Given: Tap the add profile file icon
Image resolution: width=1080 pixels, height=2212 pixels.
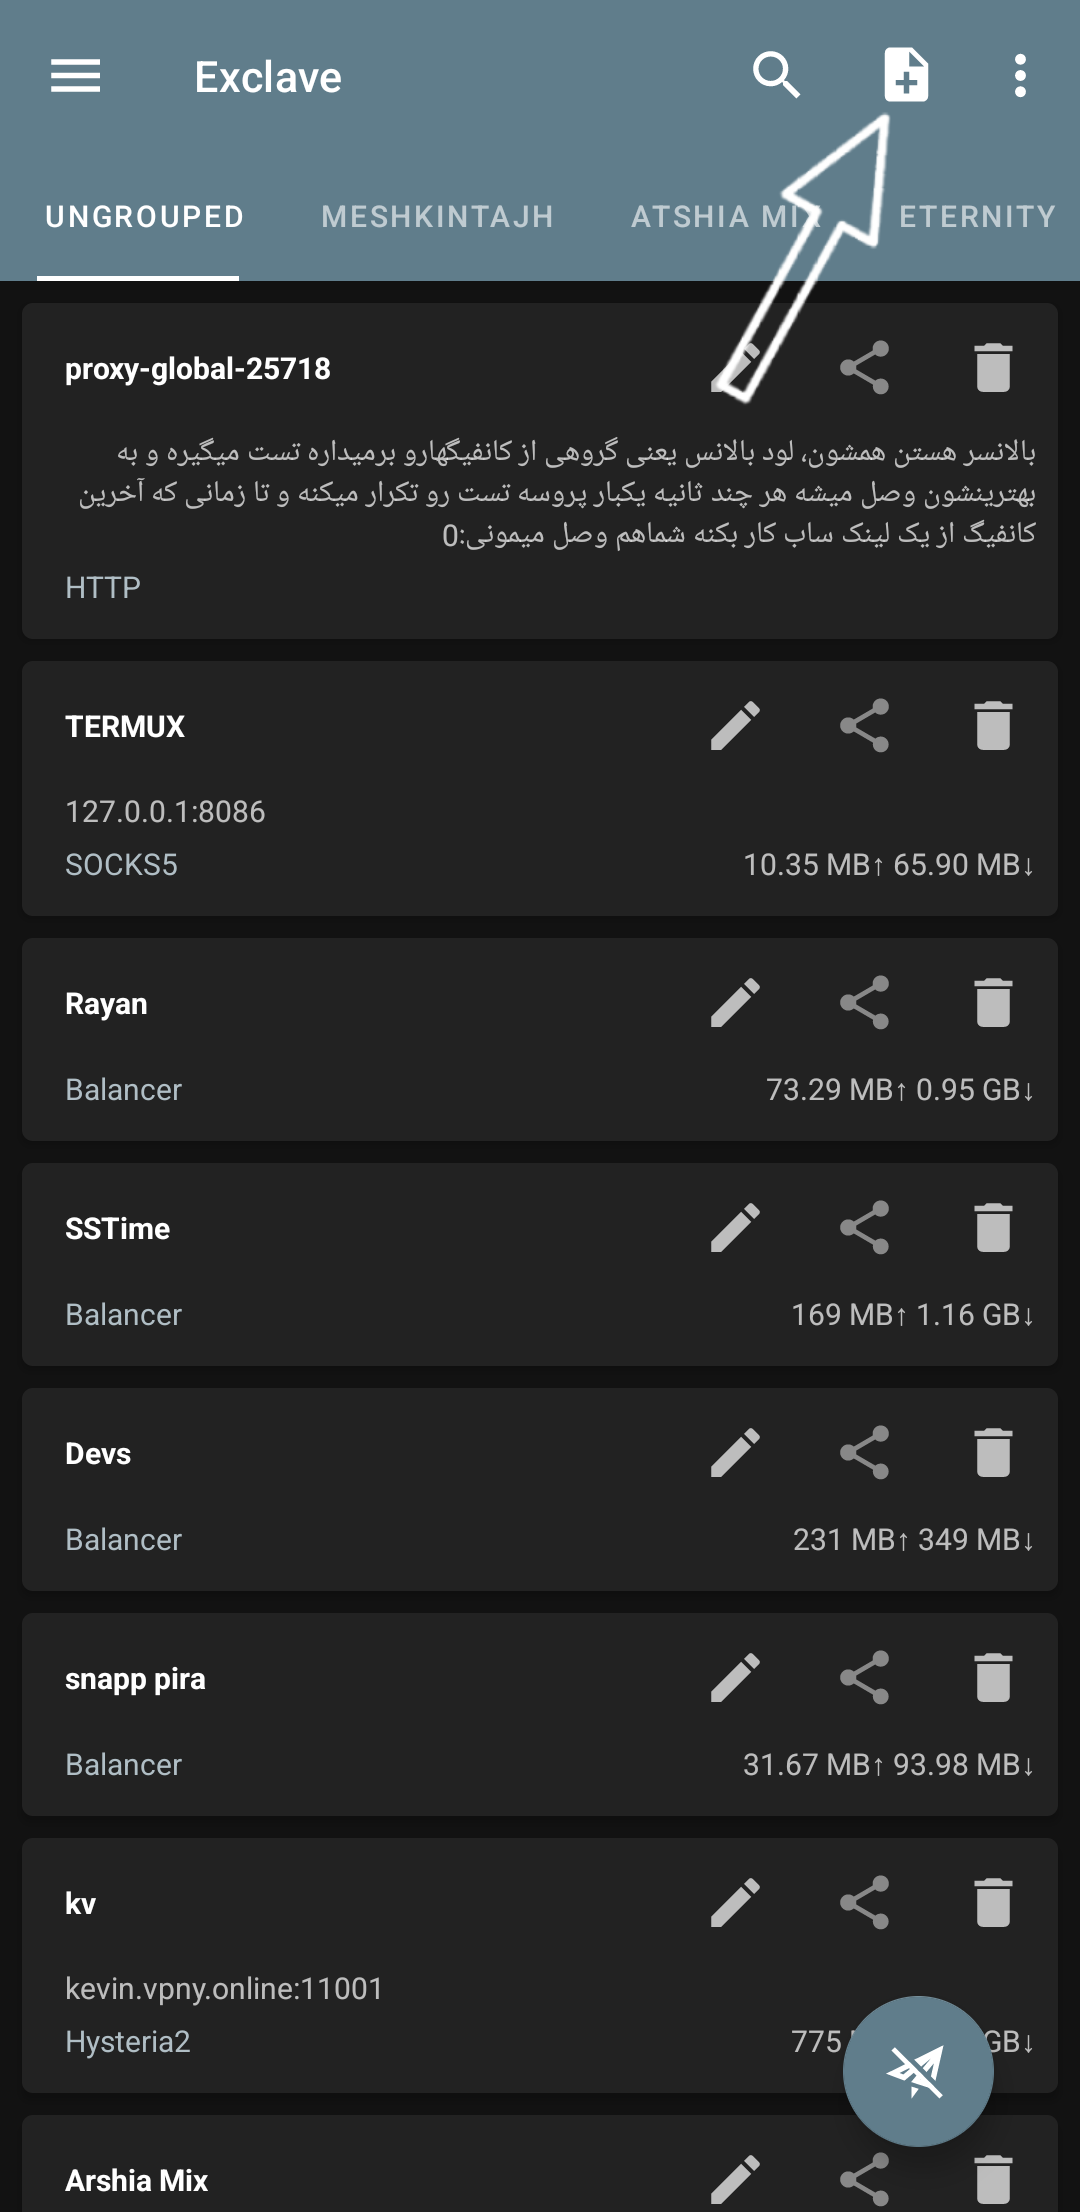Looking at the screenshot, I should pos(906,76).
